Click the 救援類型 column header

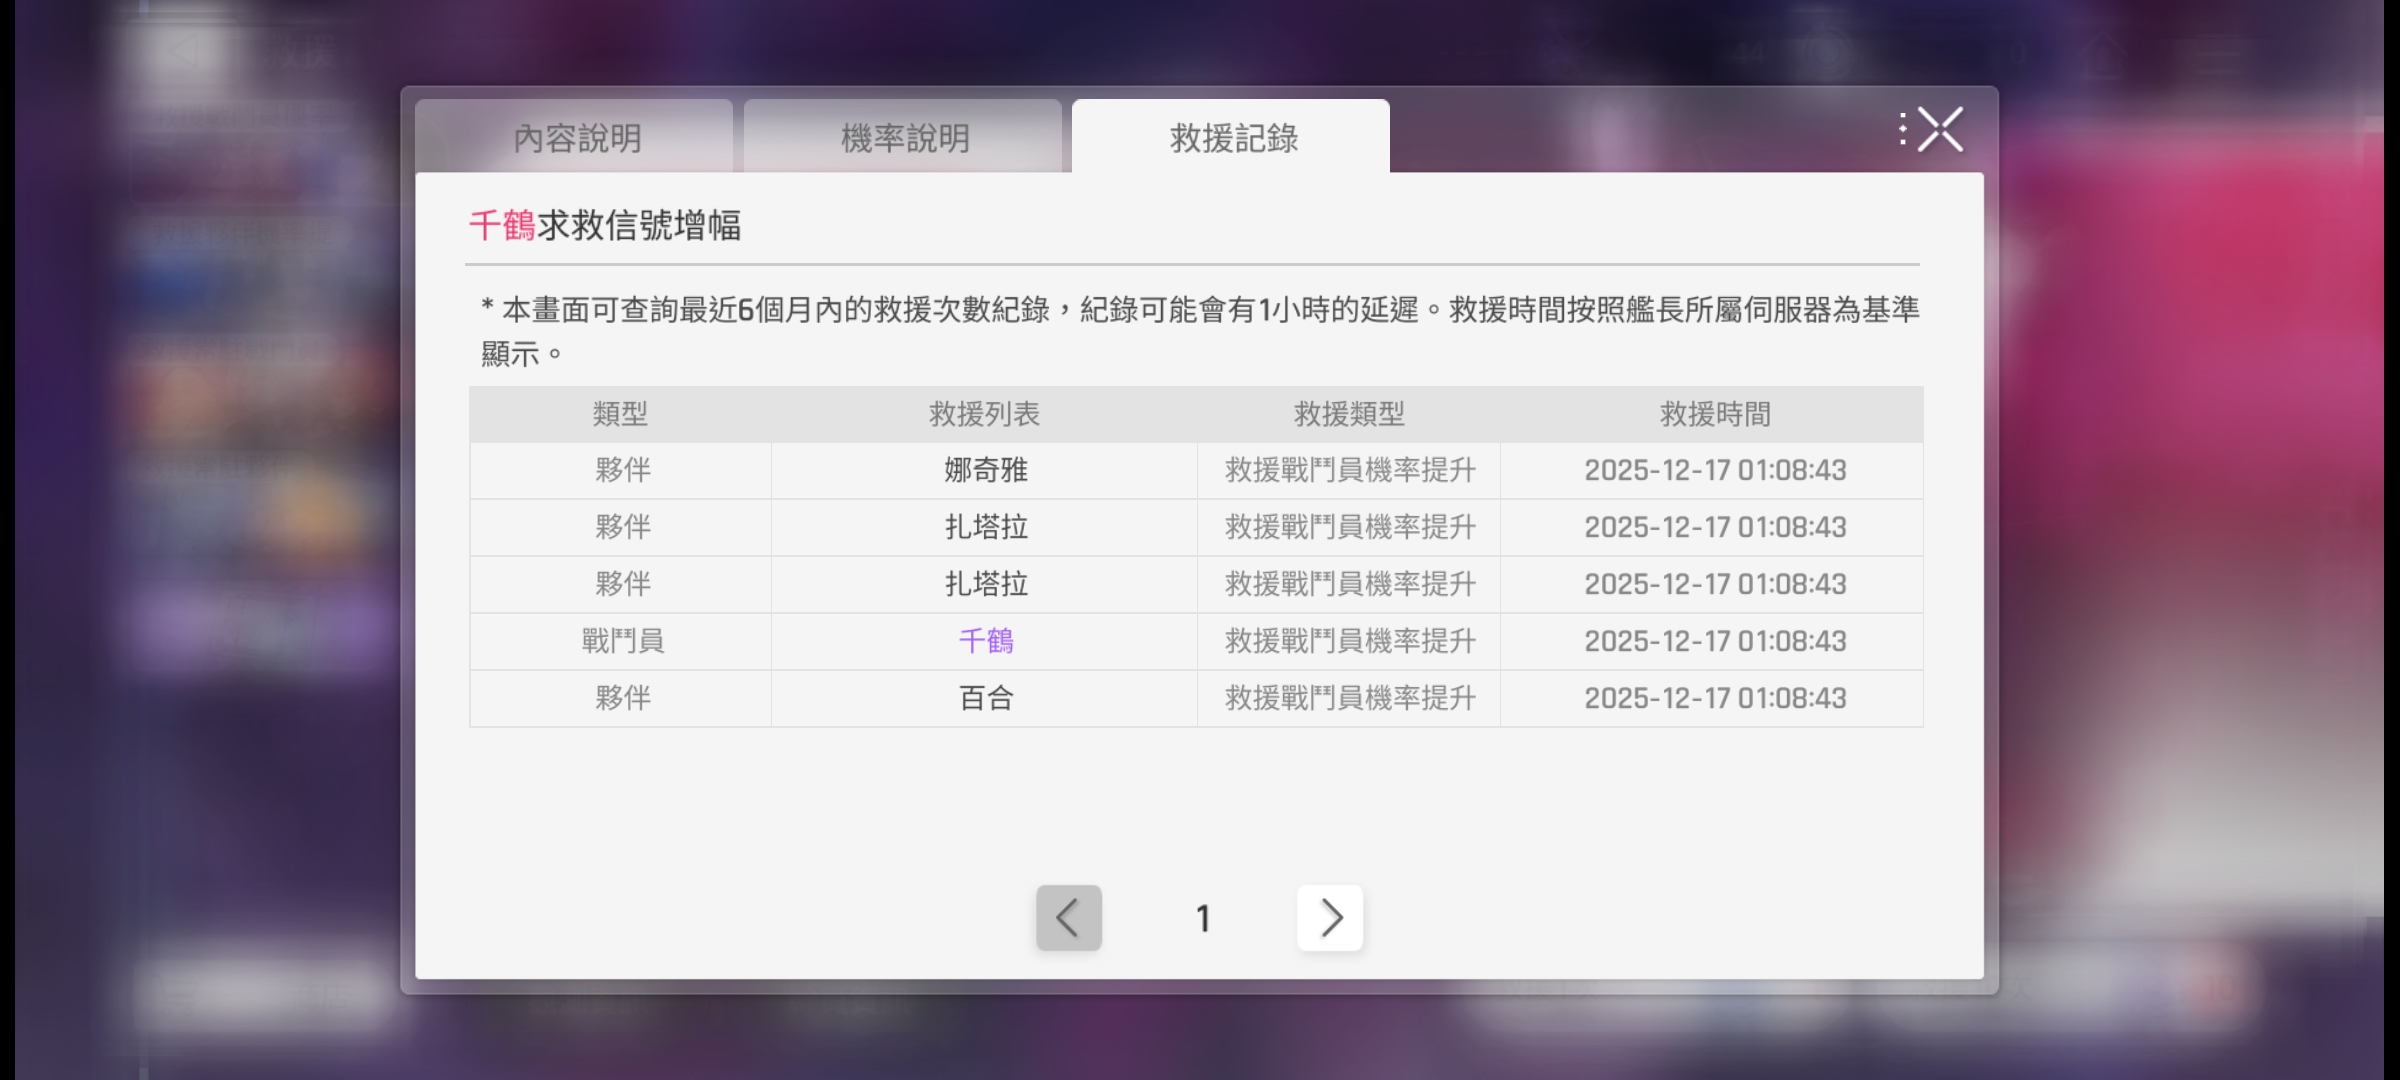coord(1348,414)
